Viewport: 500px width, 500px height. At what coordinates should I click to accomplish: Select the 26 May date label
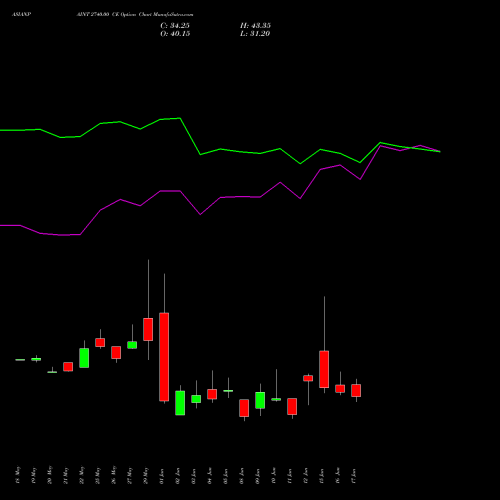pos(114,475)
